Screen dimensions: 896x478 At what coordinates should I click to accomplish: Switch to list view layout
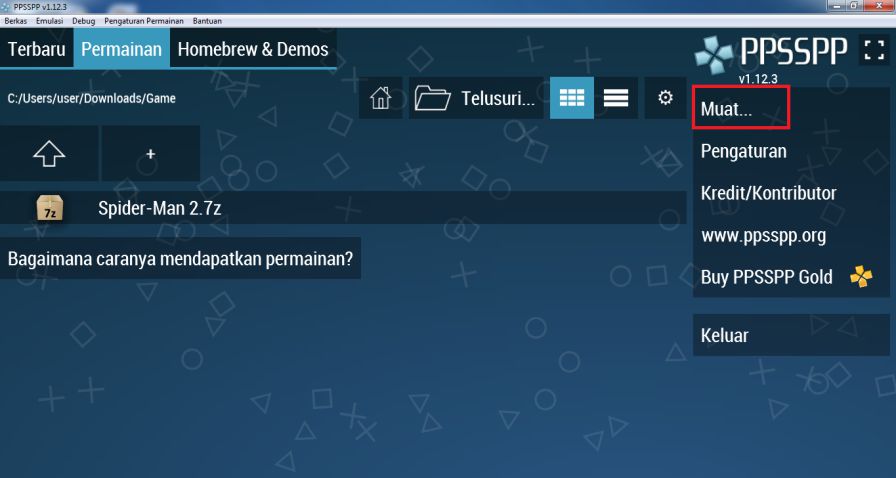[616, 98]
